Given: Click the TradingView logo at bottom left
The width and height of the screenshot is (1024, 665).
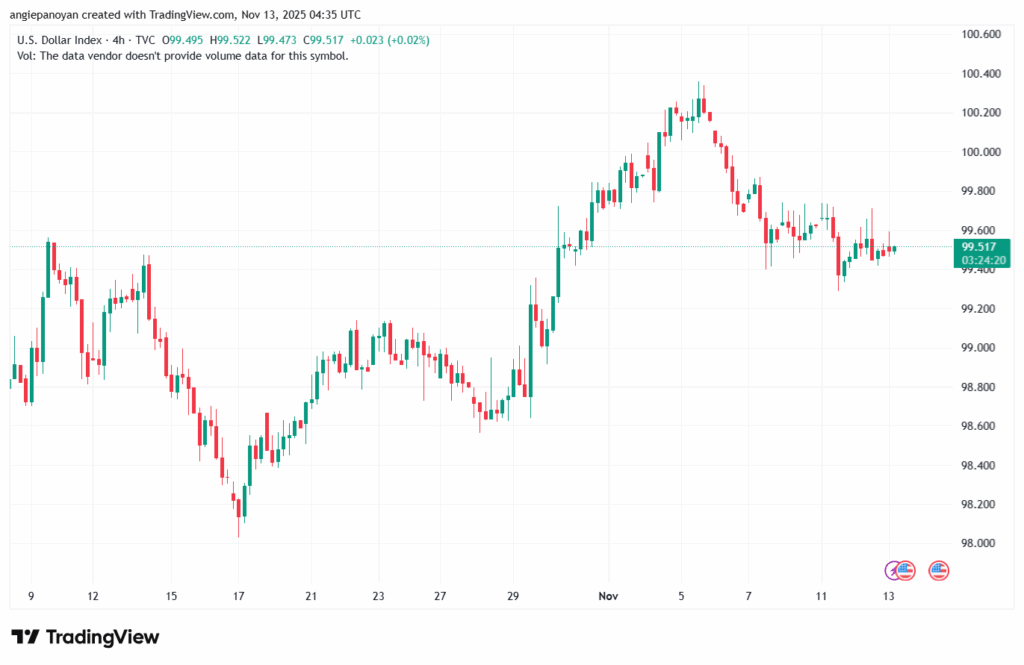Looking at the screenshot, I should [x=85, y=637].
